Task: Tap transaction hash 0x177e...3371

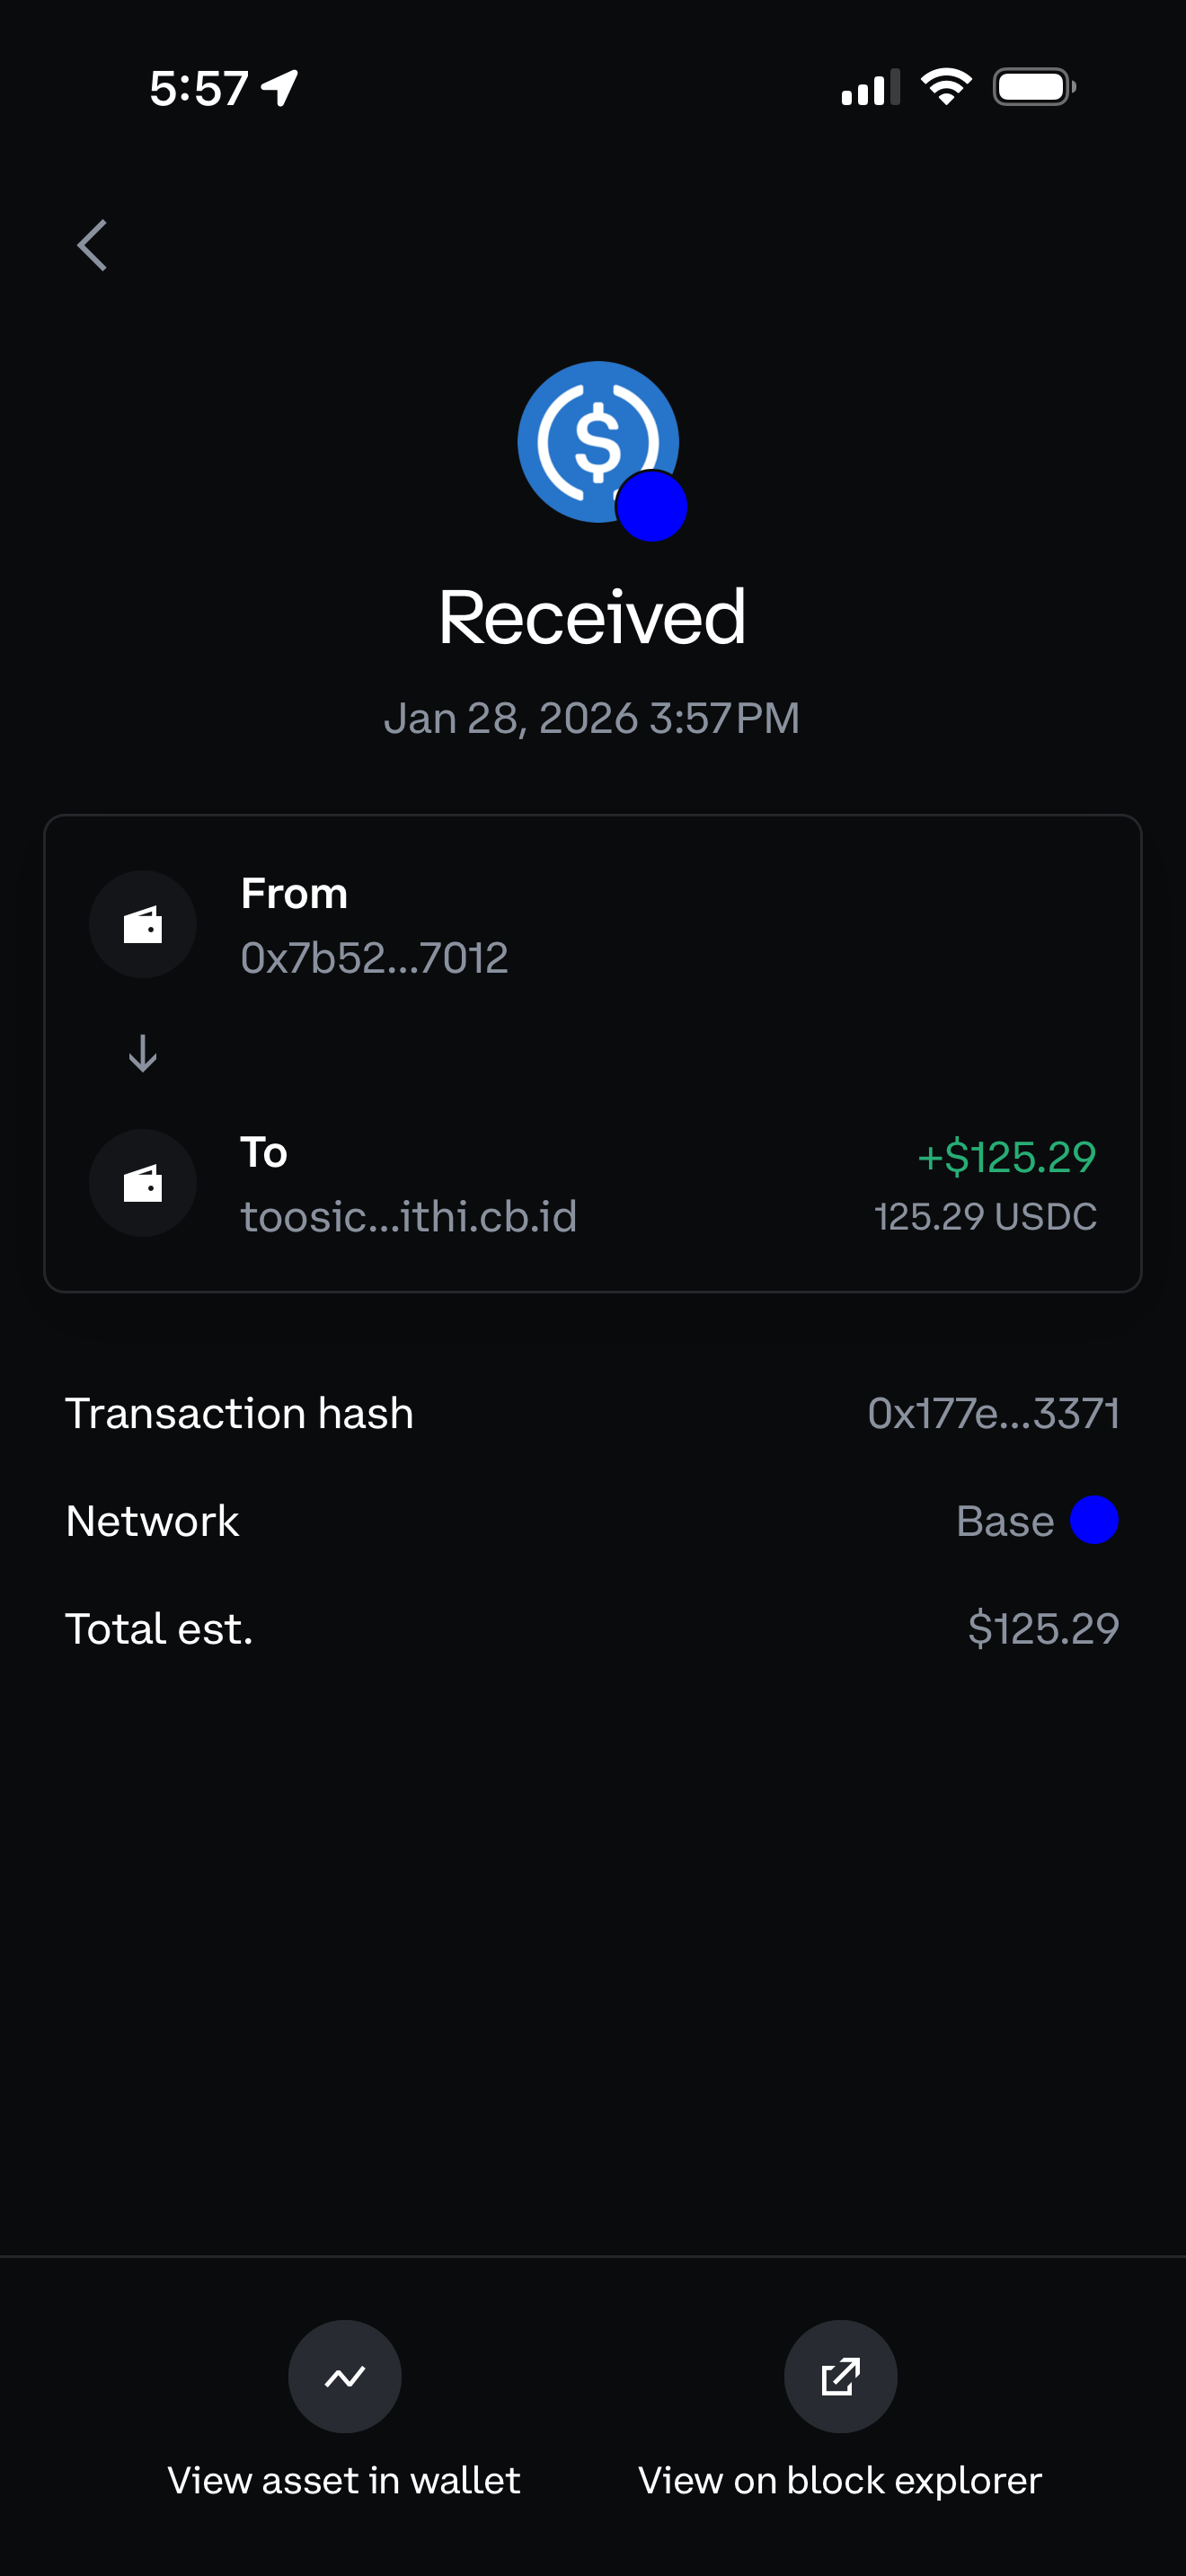Action: 993,1413
